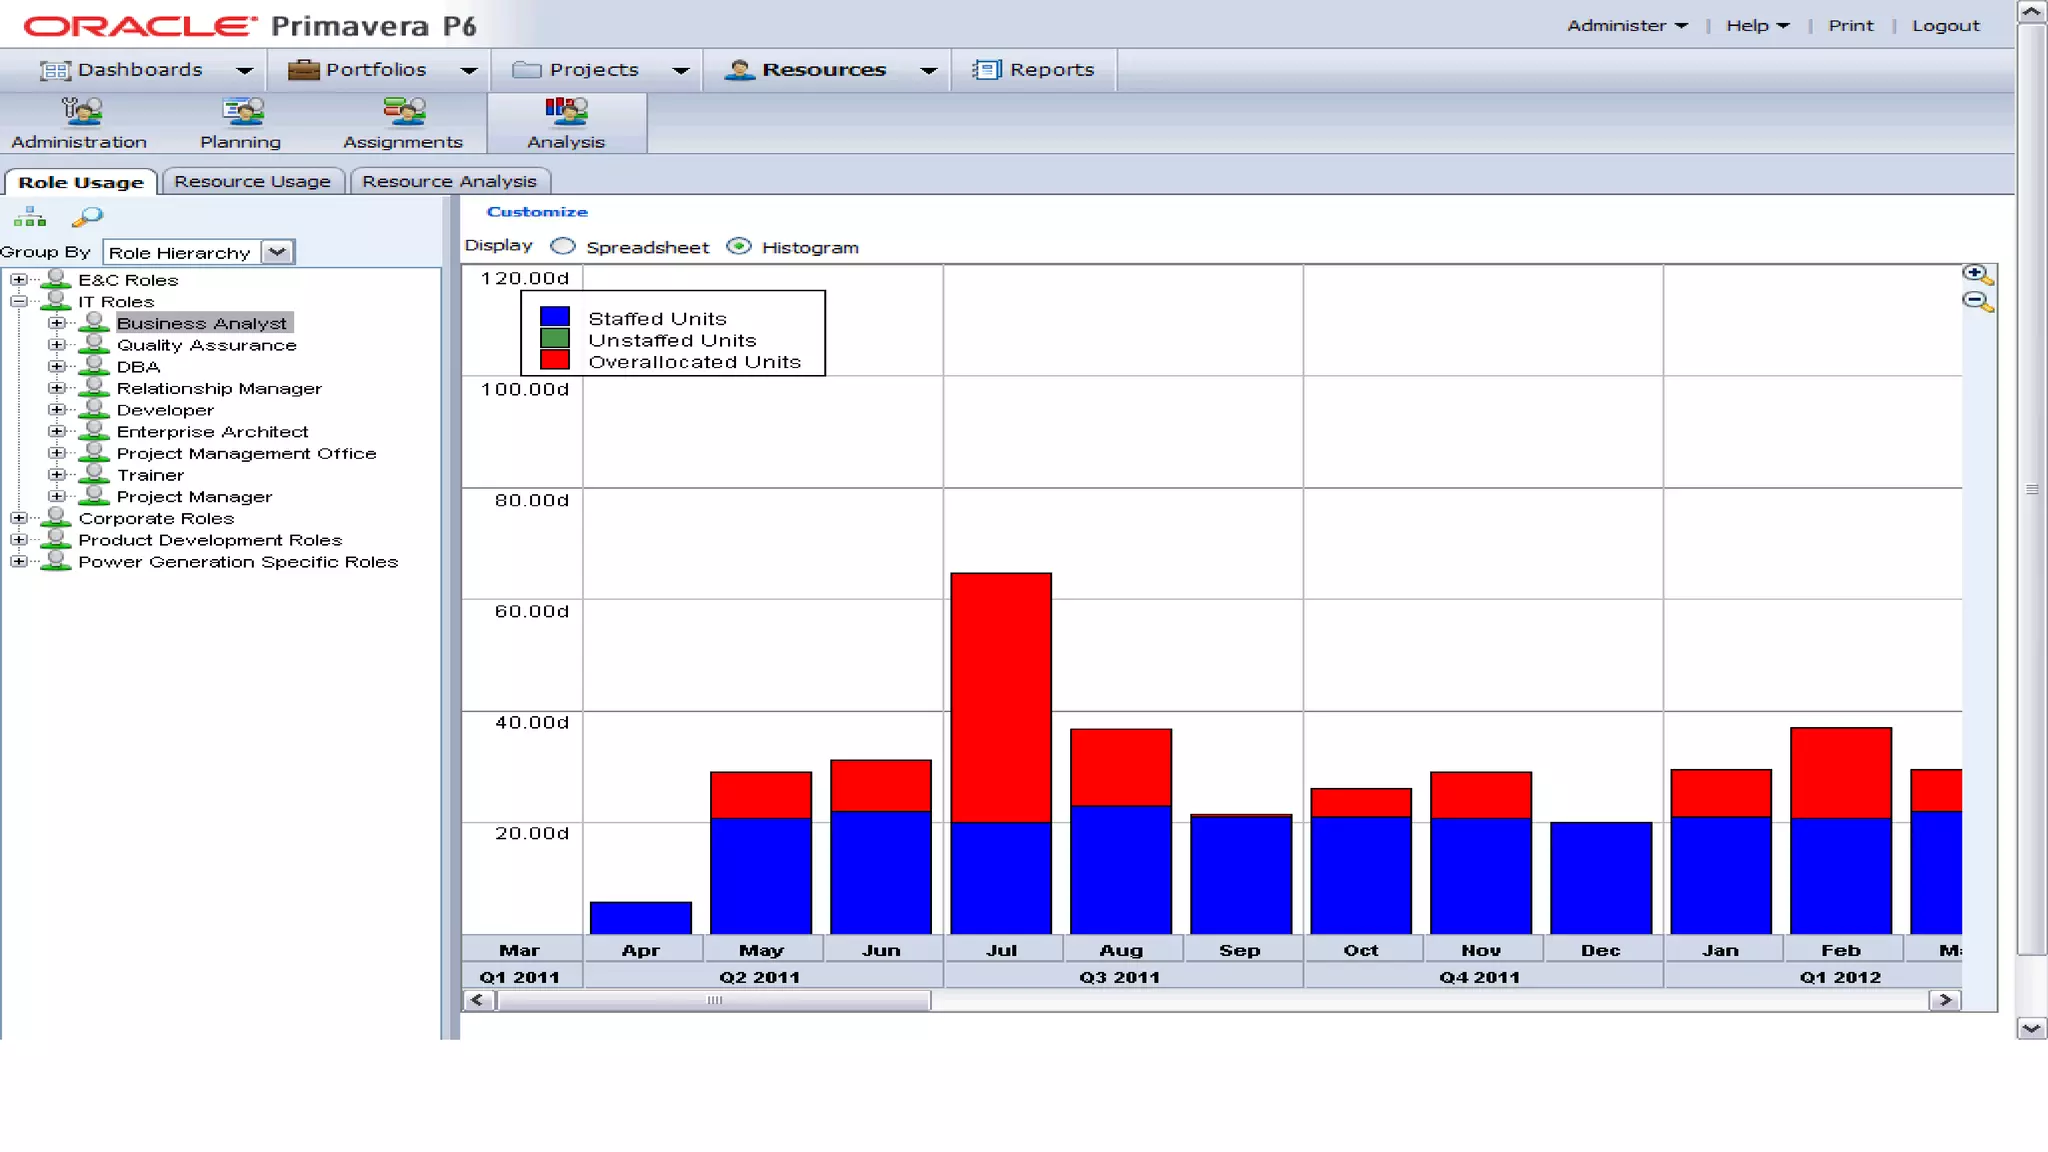Click the Project Management Office role icon
This screenshot has width=2048, height=1152.
click(x=94, y=452)
